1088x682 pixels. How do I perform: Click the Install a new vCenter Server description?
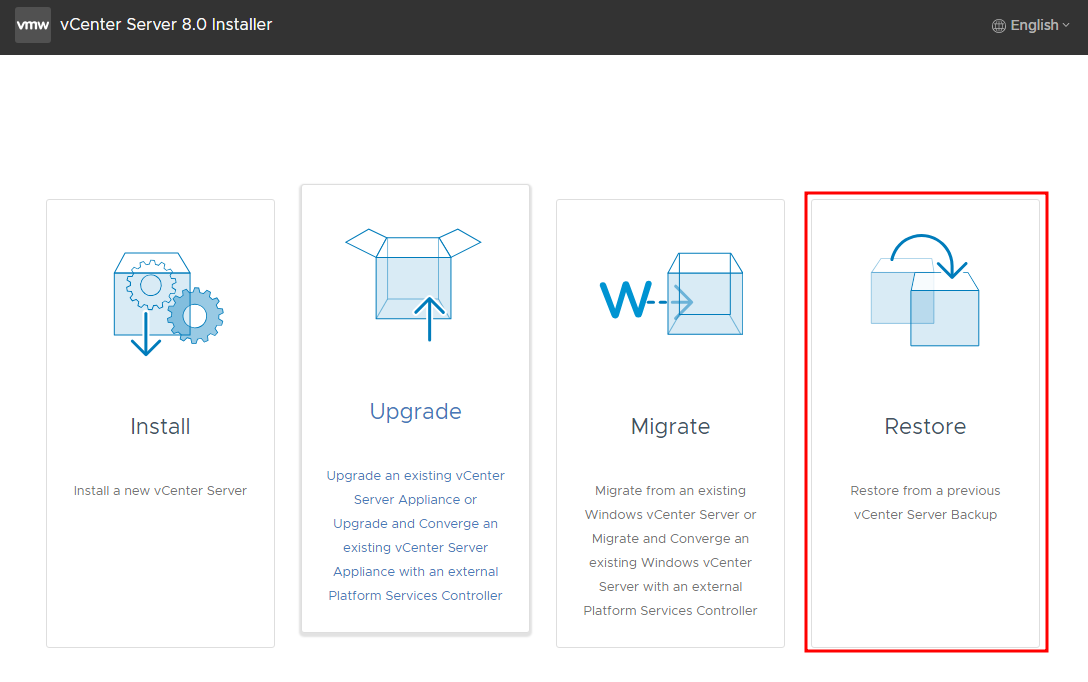point(160,490)
